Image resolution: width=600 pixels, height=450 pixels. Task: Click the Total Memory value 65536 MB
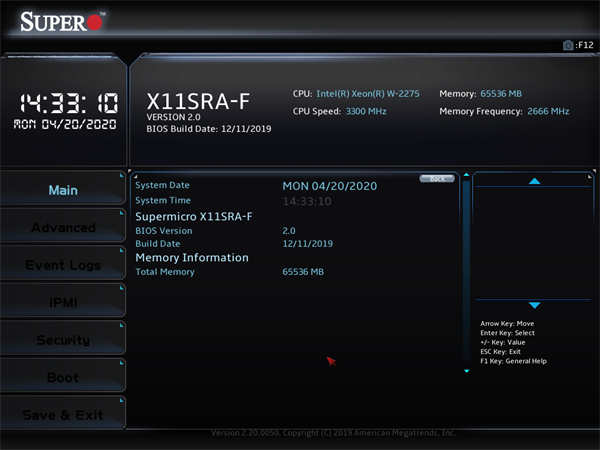coord(303,272)
